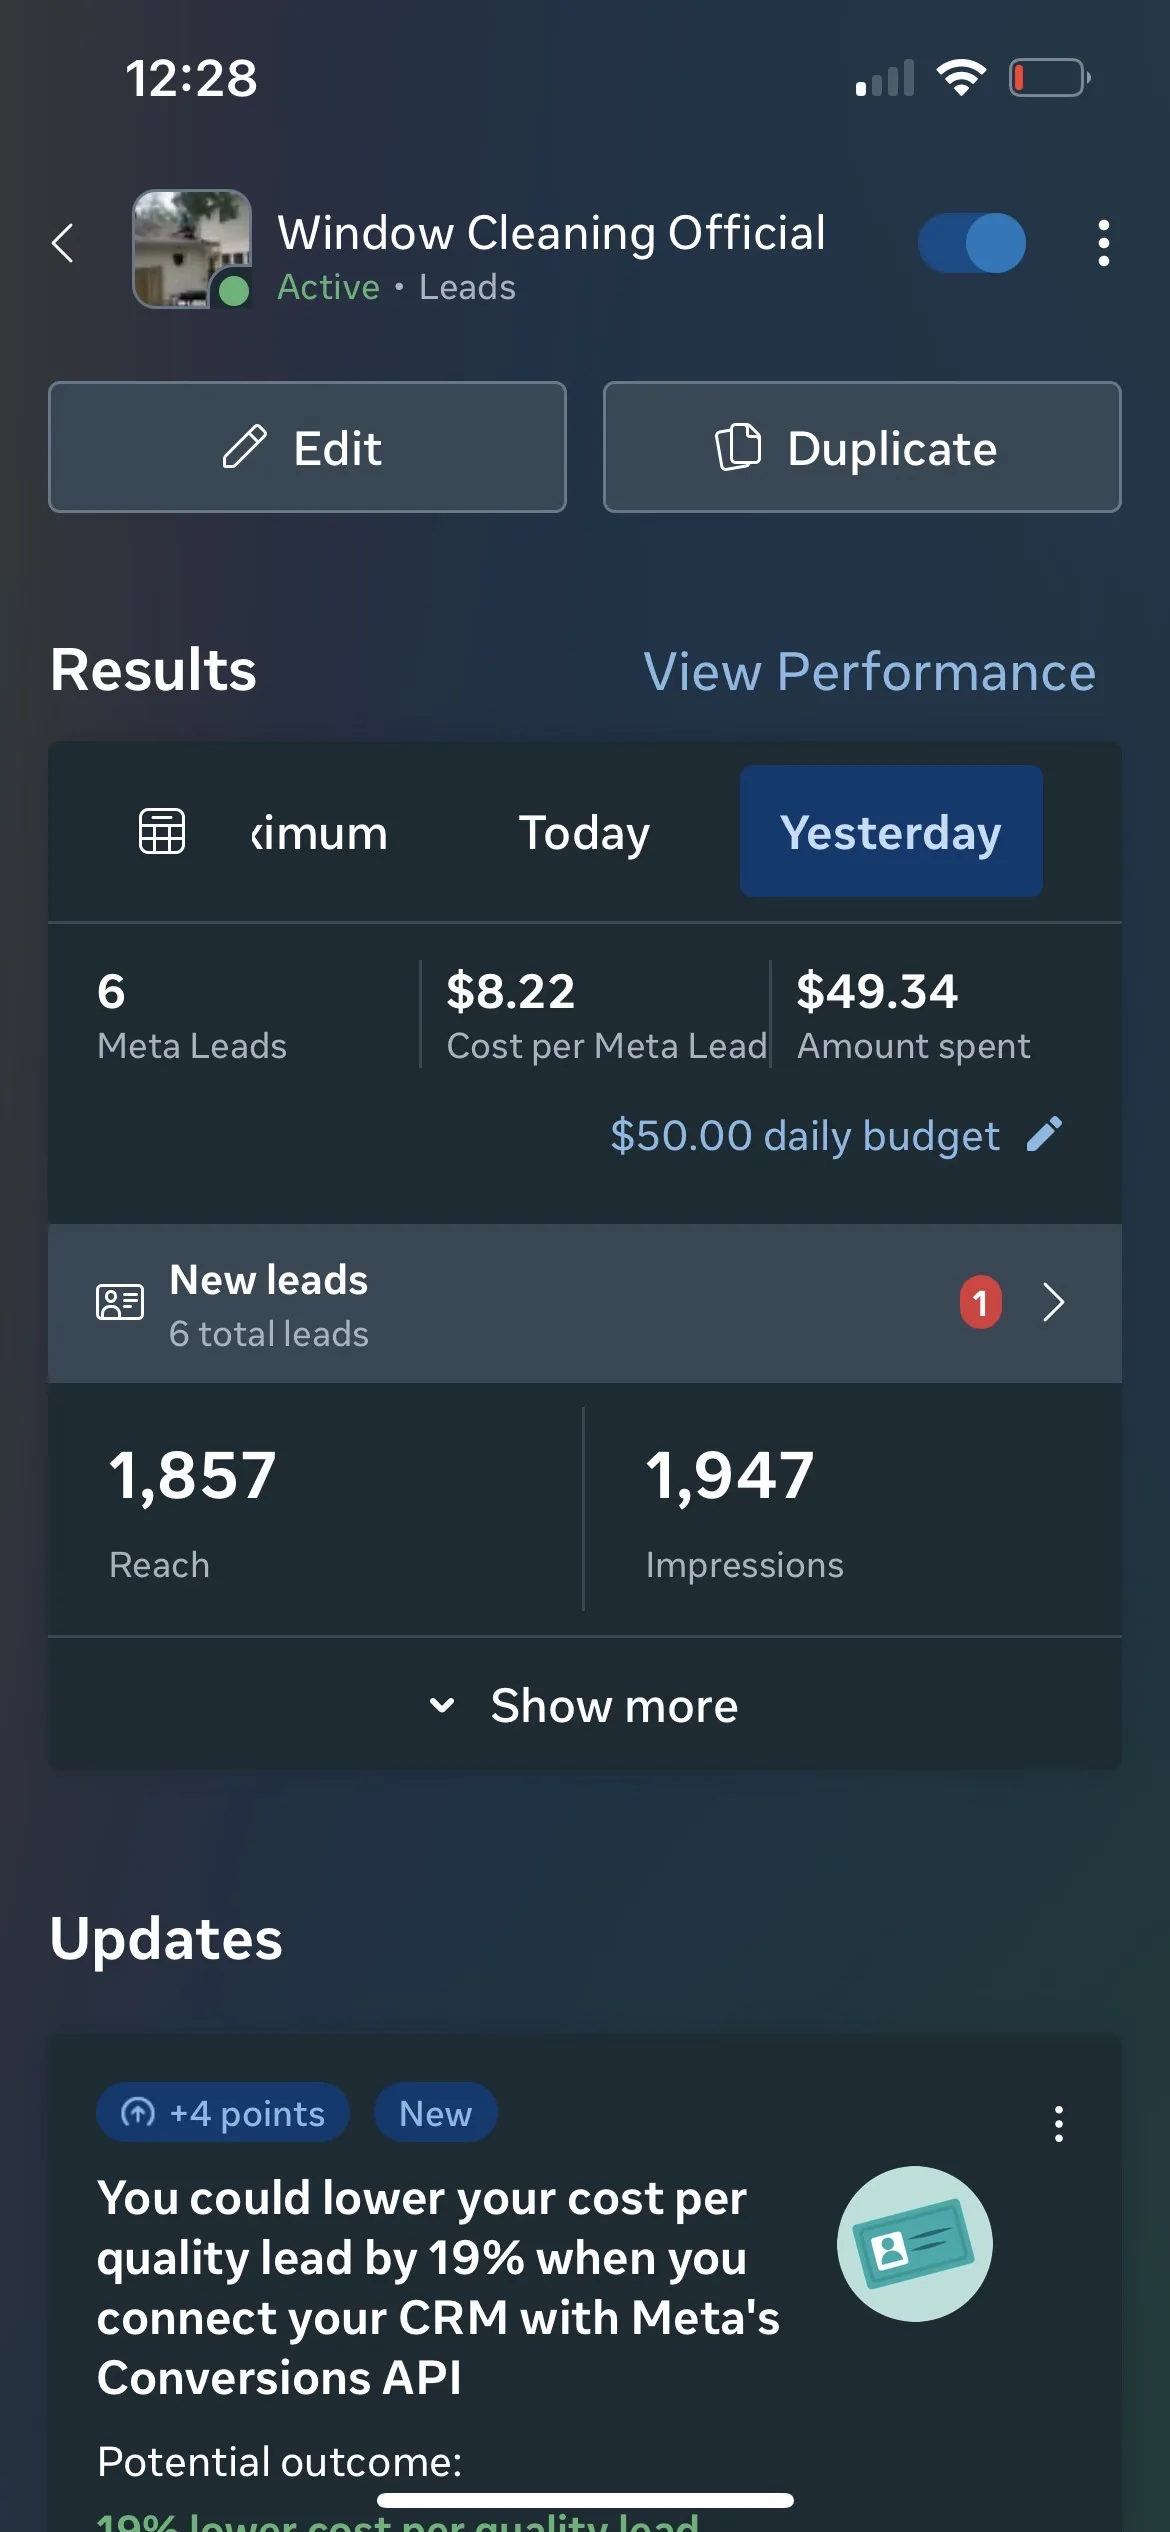This screenshot has width=1170, height=2532.
Task: Tap the red new leads notification badge
Action: (981, 1302)
